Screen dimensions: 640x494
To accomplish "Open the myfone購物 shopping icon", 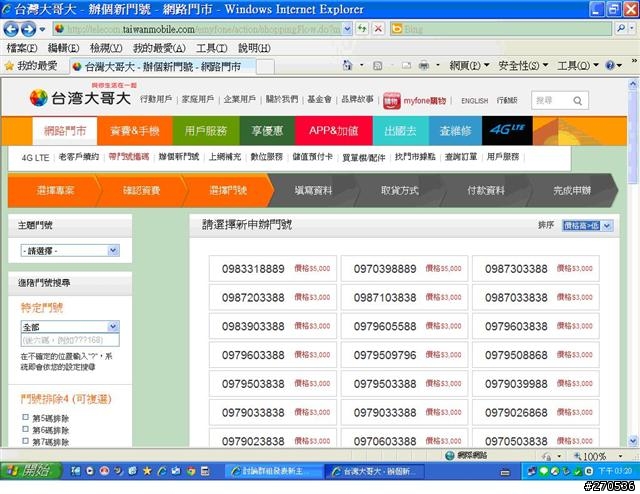I will (x=391, y=101).
